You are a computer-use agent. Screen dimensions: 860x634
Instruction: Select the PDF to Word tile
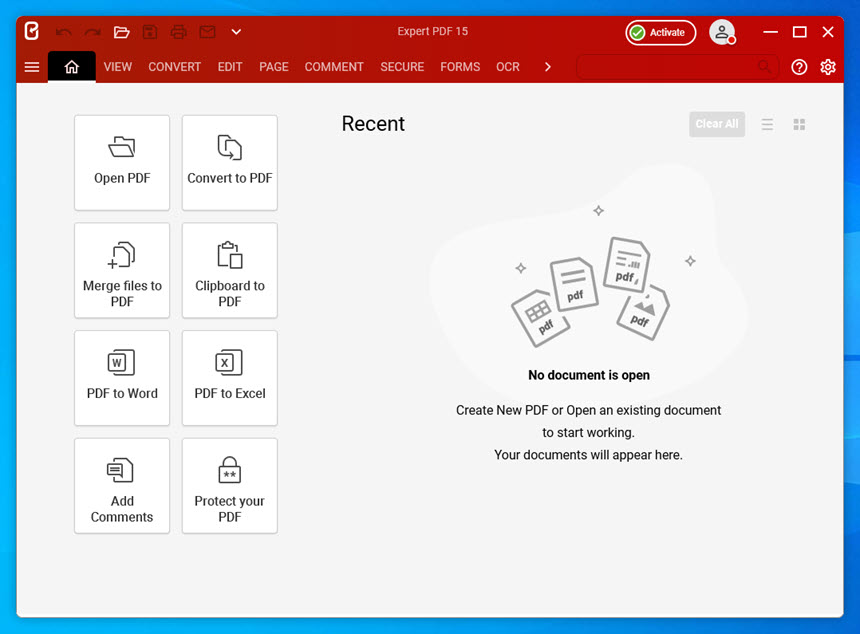pos(122,378)
